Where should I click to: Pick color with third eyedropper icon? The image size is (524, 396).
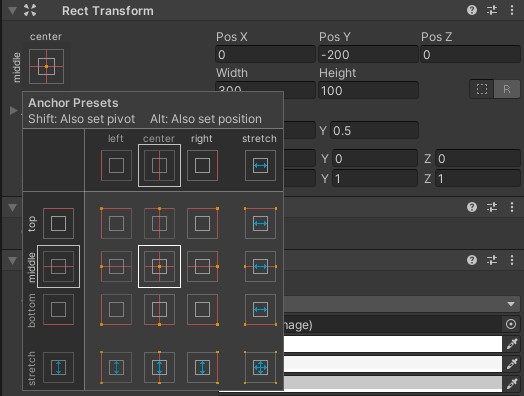click(512, 384)
